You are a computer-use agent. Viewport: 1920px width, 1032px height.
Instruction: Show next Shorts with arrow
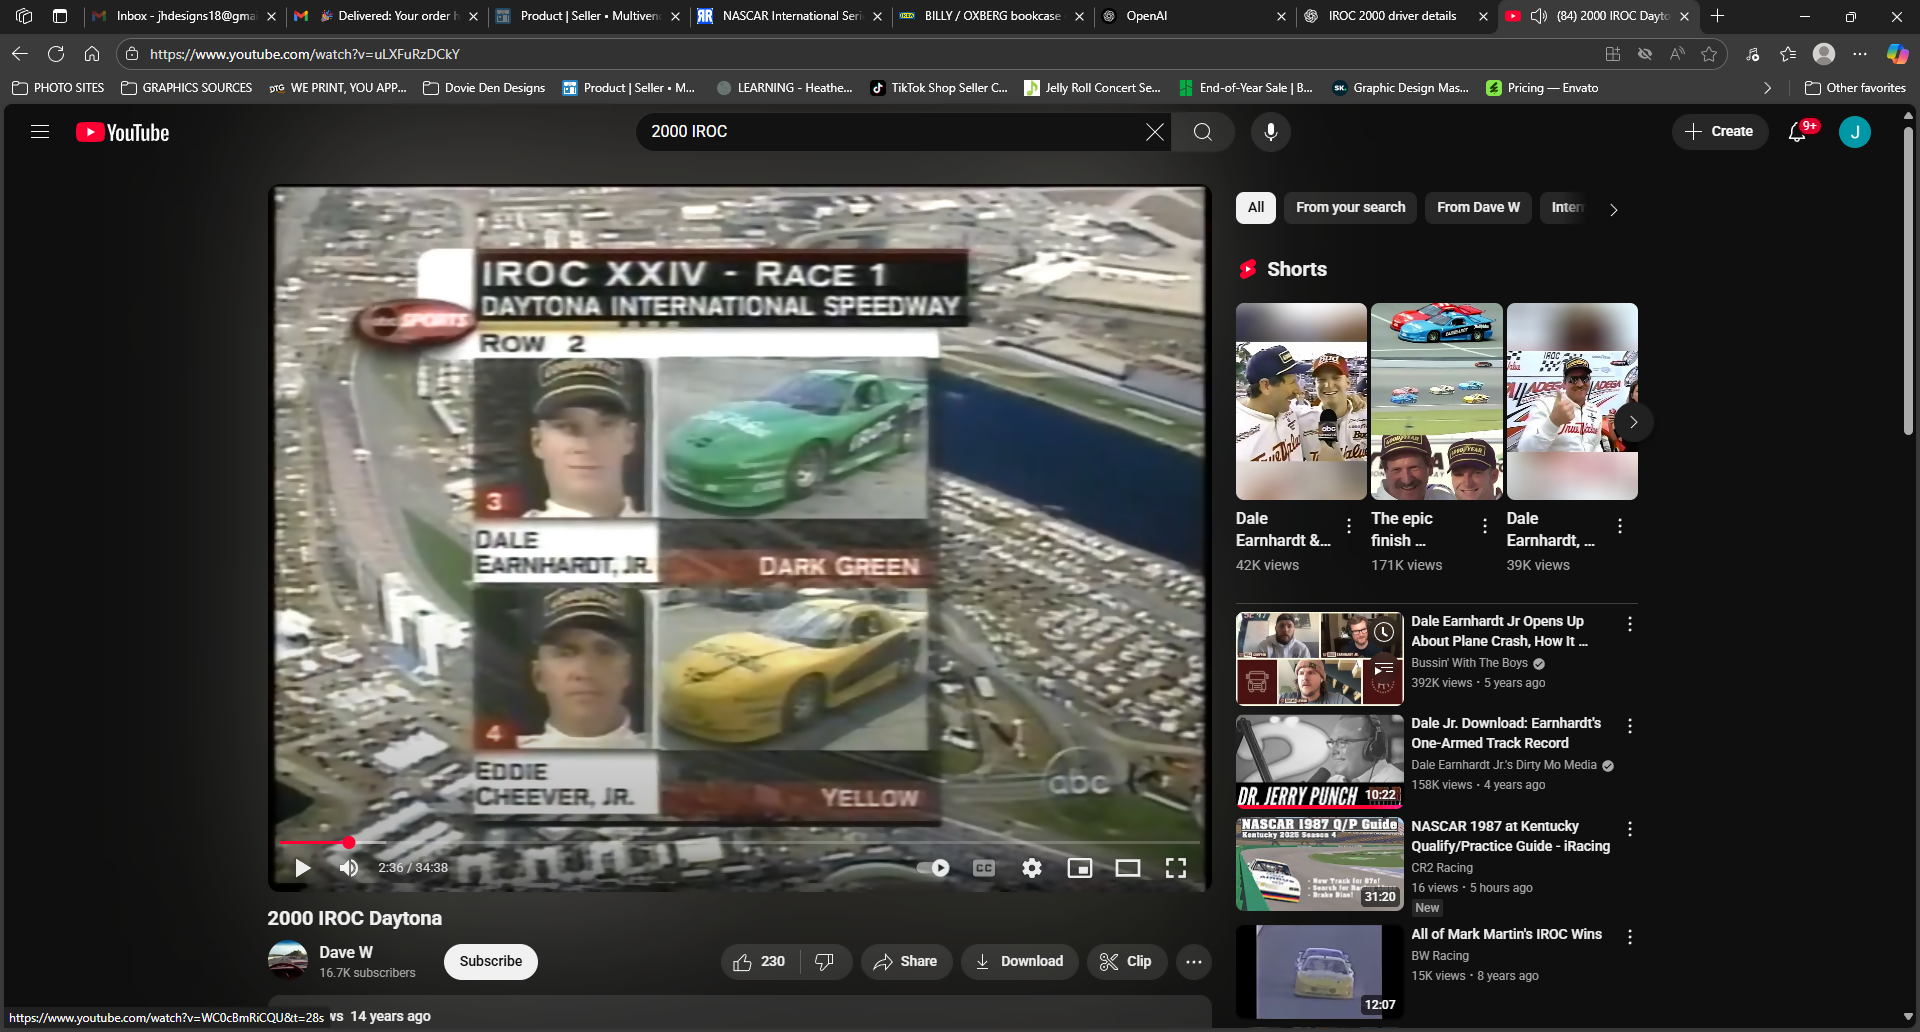point(1633,422)
